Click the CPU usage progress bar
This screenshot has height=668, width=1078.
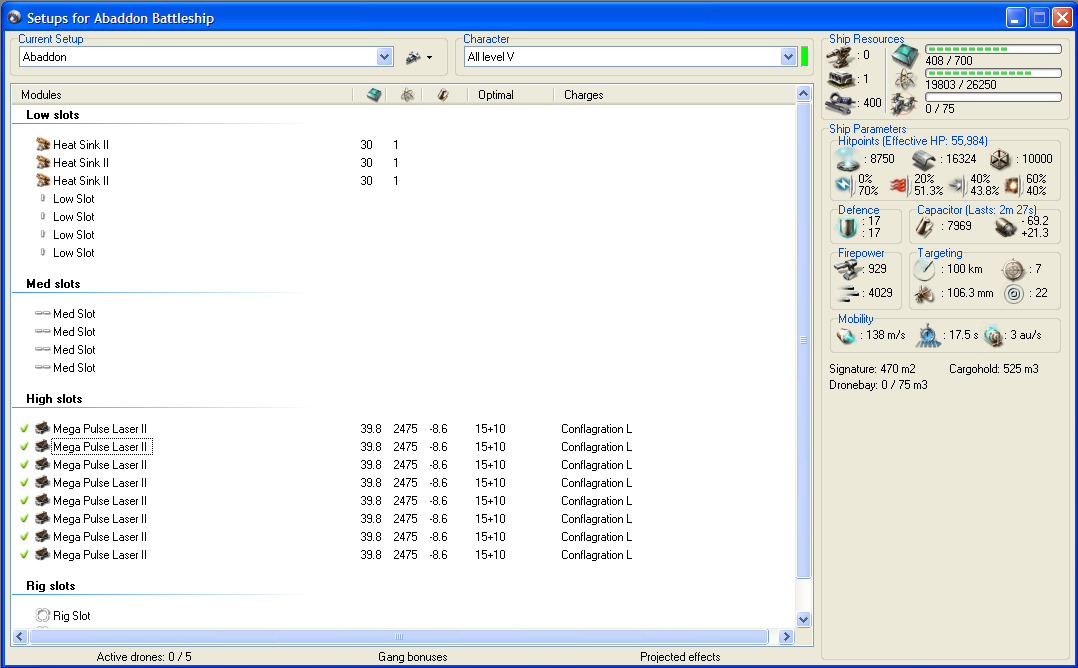click(993, 49)
